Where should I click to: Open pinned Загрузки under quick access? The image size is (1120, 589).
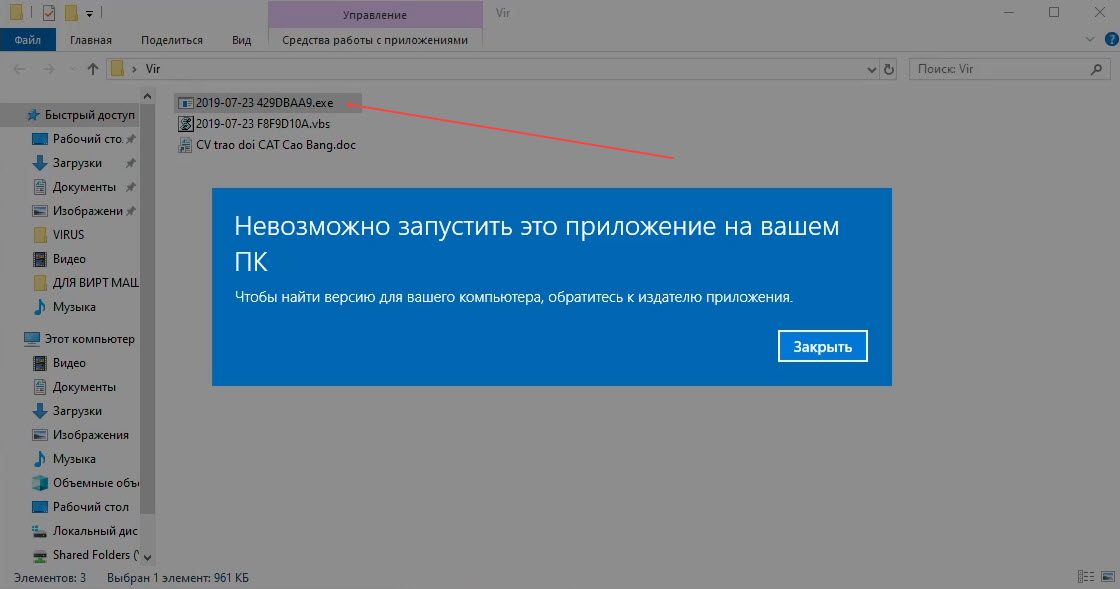click(x=77, y=163)
